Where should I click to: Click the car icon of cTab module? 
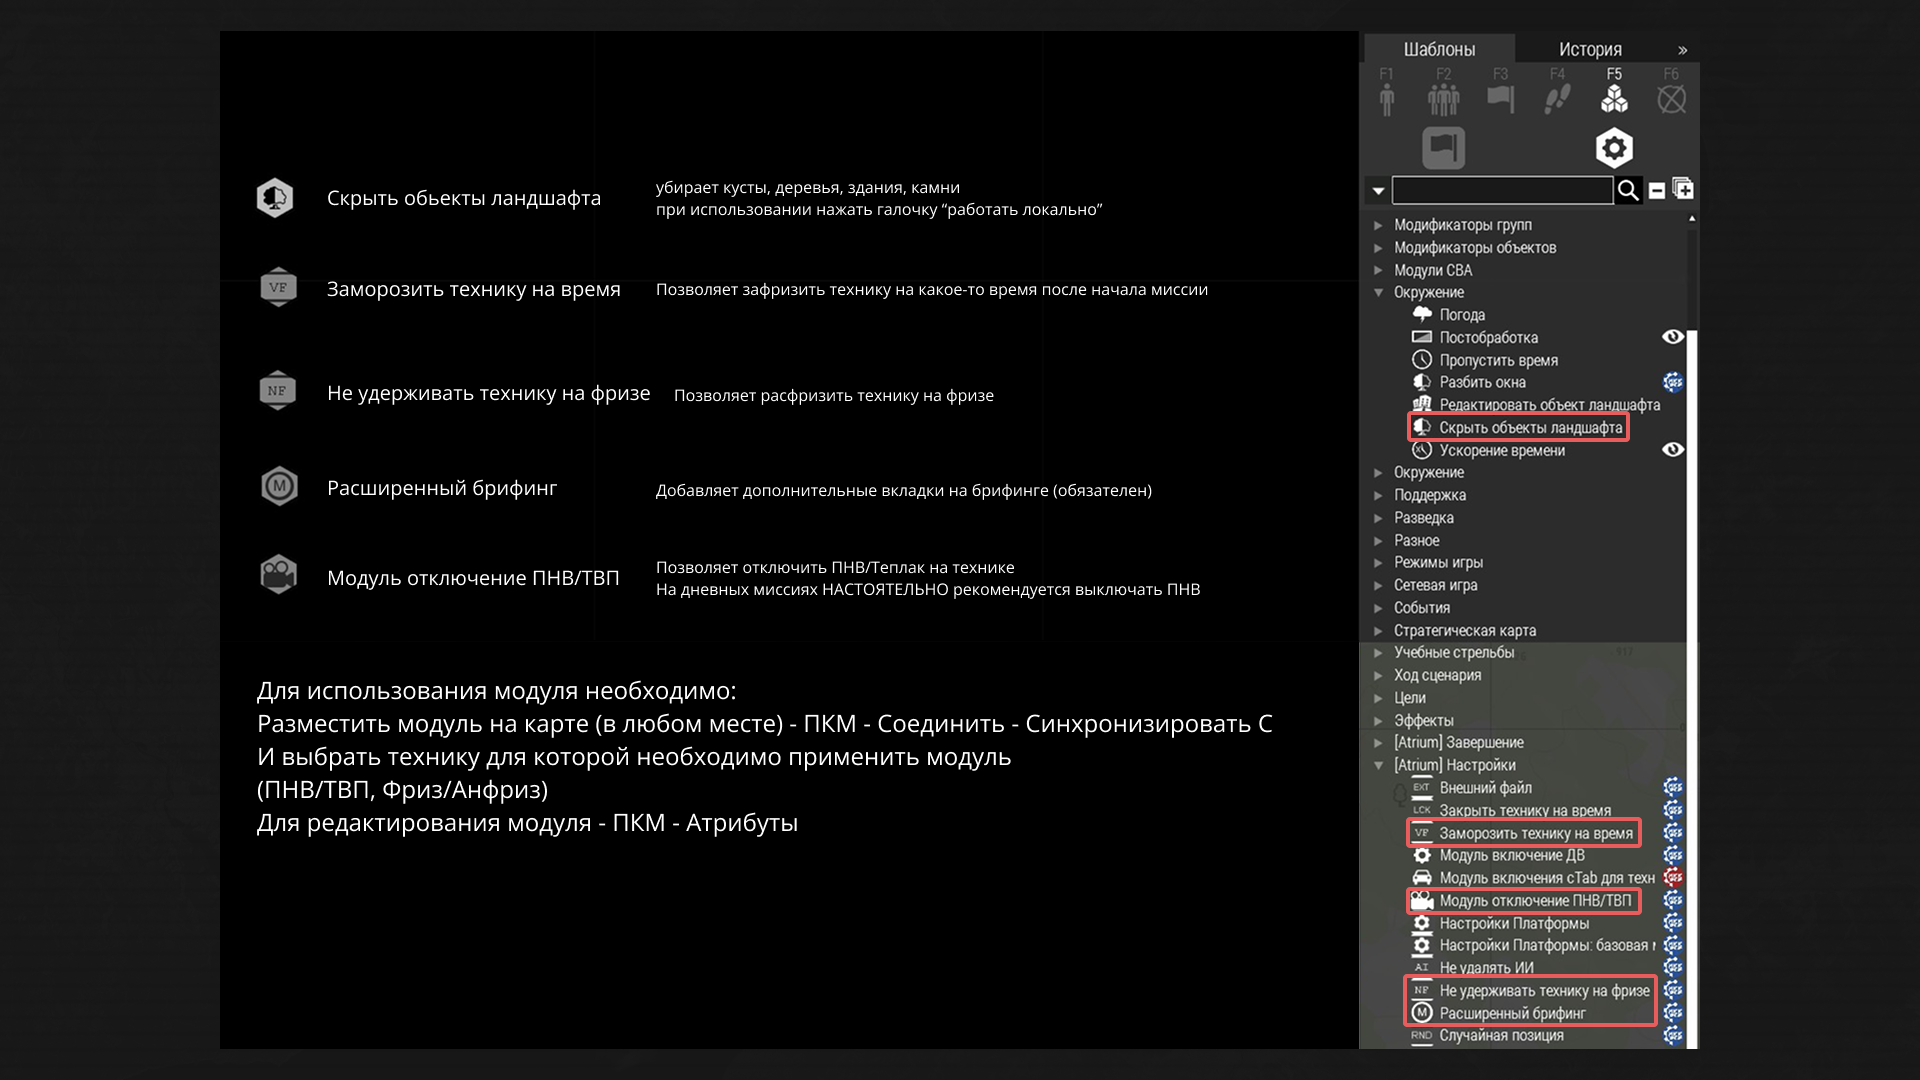tap(1421, 878)
